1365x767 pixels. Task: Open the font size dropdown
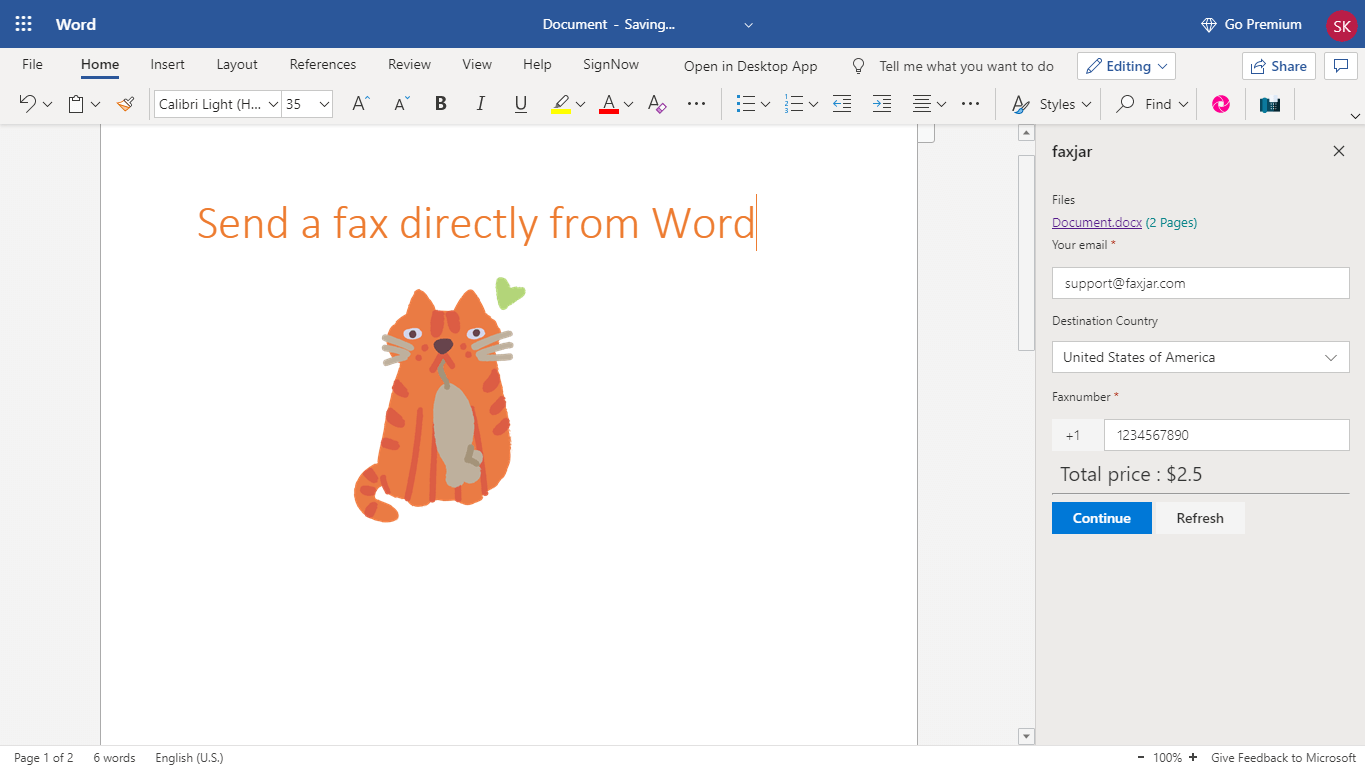pos(324,104)
